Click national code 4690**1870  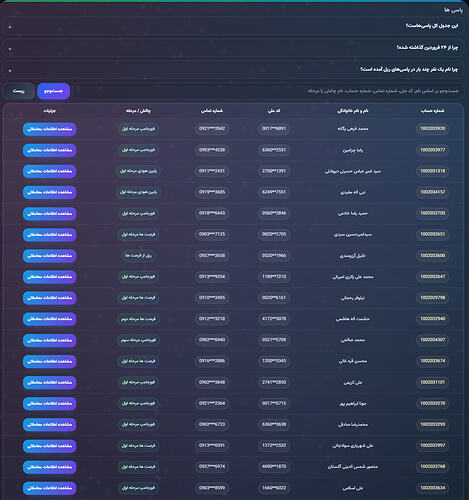click(274, 467)
